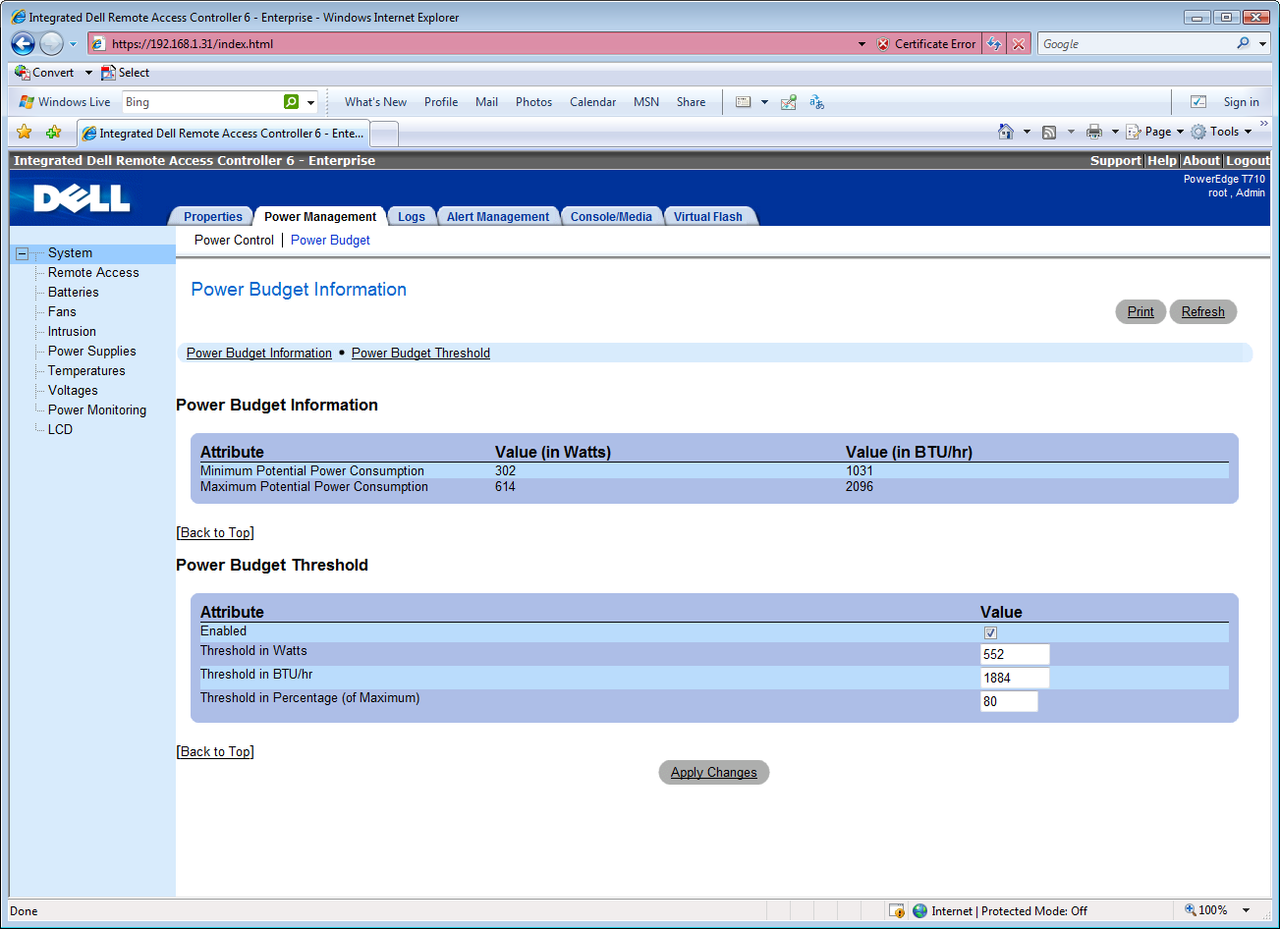
Task: Select the Power Control sub-tab
Action: pos(234,240)
